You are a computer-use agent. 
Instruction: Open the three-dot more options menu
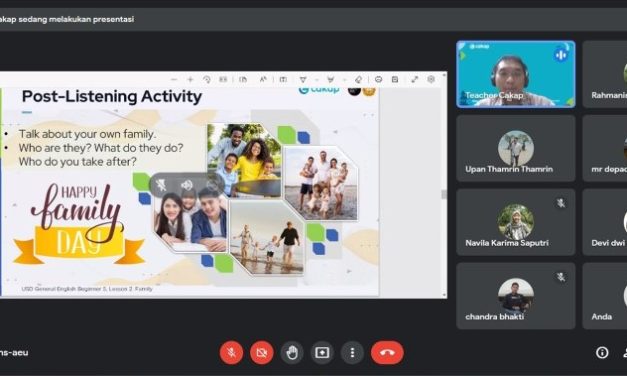pos(352,352)
